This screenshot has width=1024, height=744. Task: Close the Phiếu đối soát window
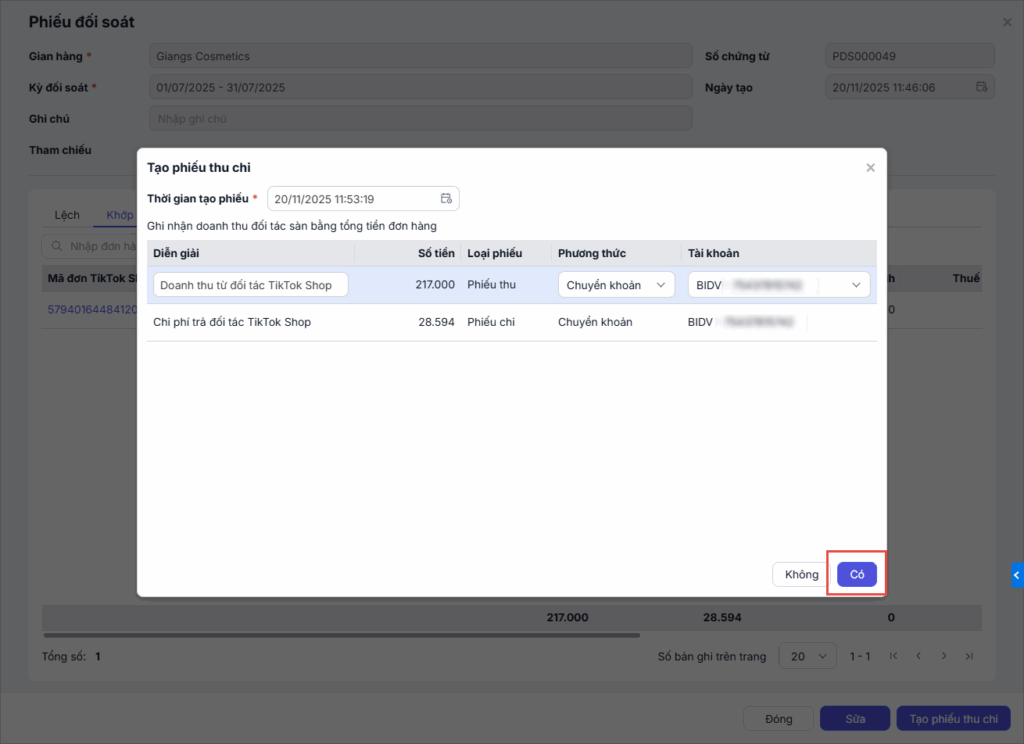tap(1007, 22)
